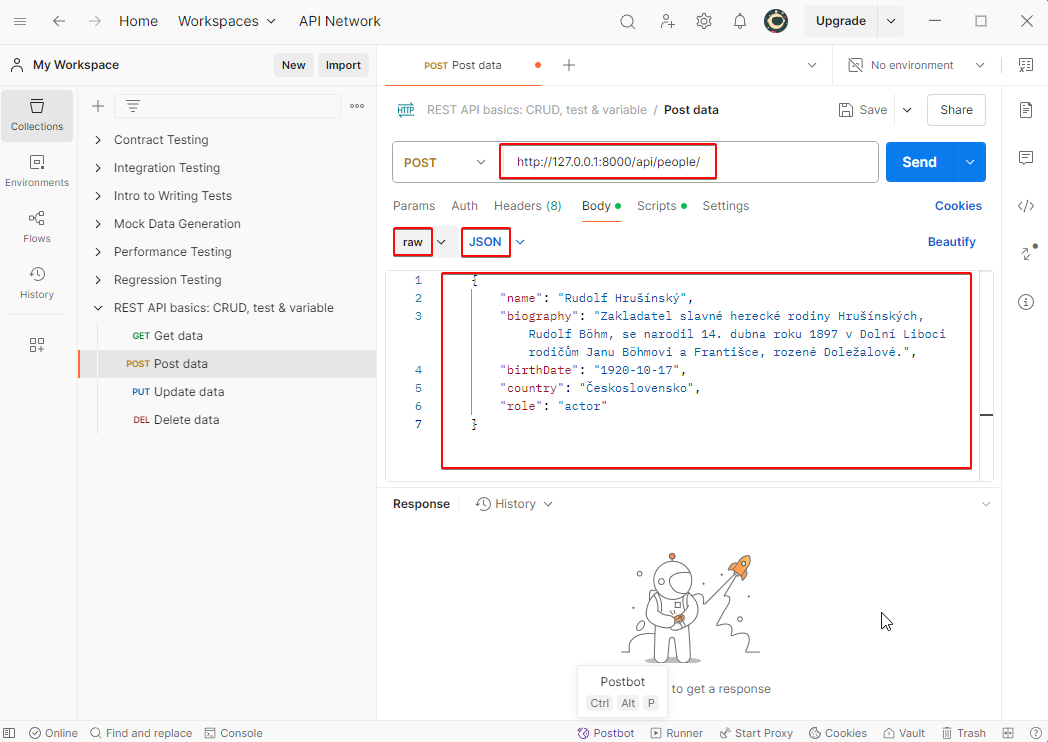
Task: Open a new request tab with plus
Action: pyautogui.click(x=569, y=65)
